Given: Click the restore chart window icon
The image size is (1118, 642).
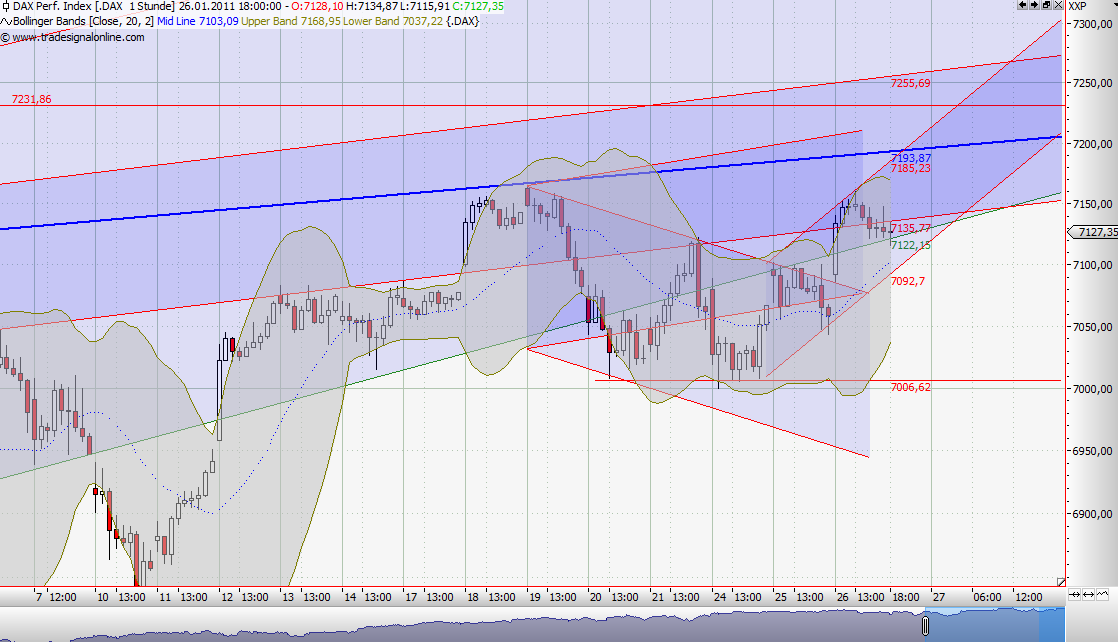Looking at the screenshot, I should point(1044,5).
